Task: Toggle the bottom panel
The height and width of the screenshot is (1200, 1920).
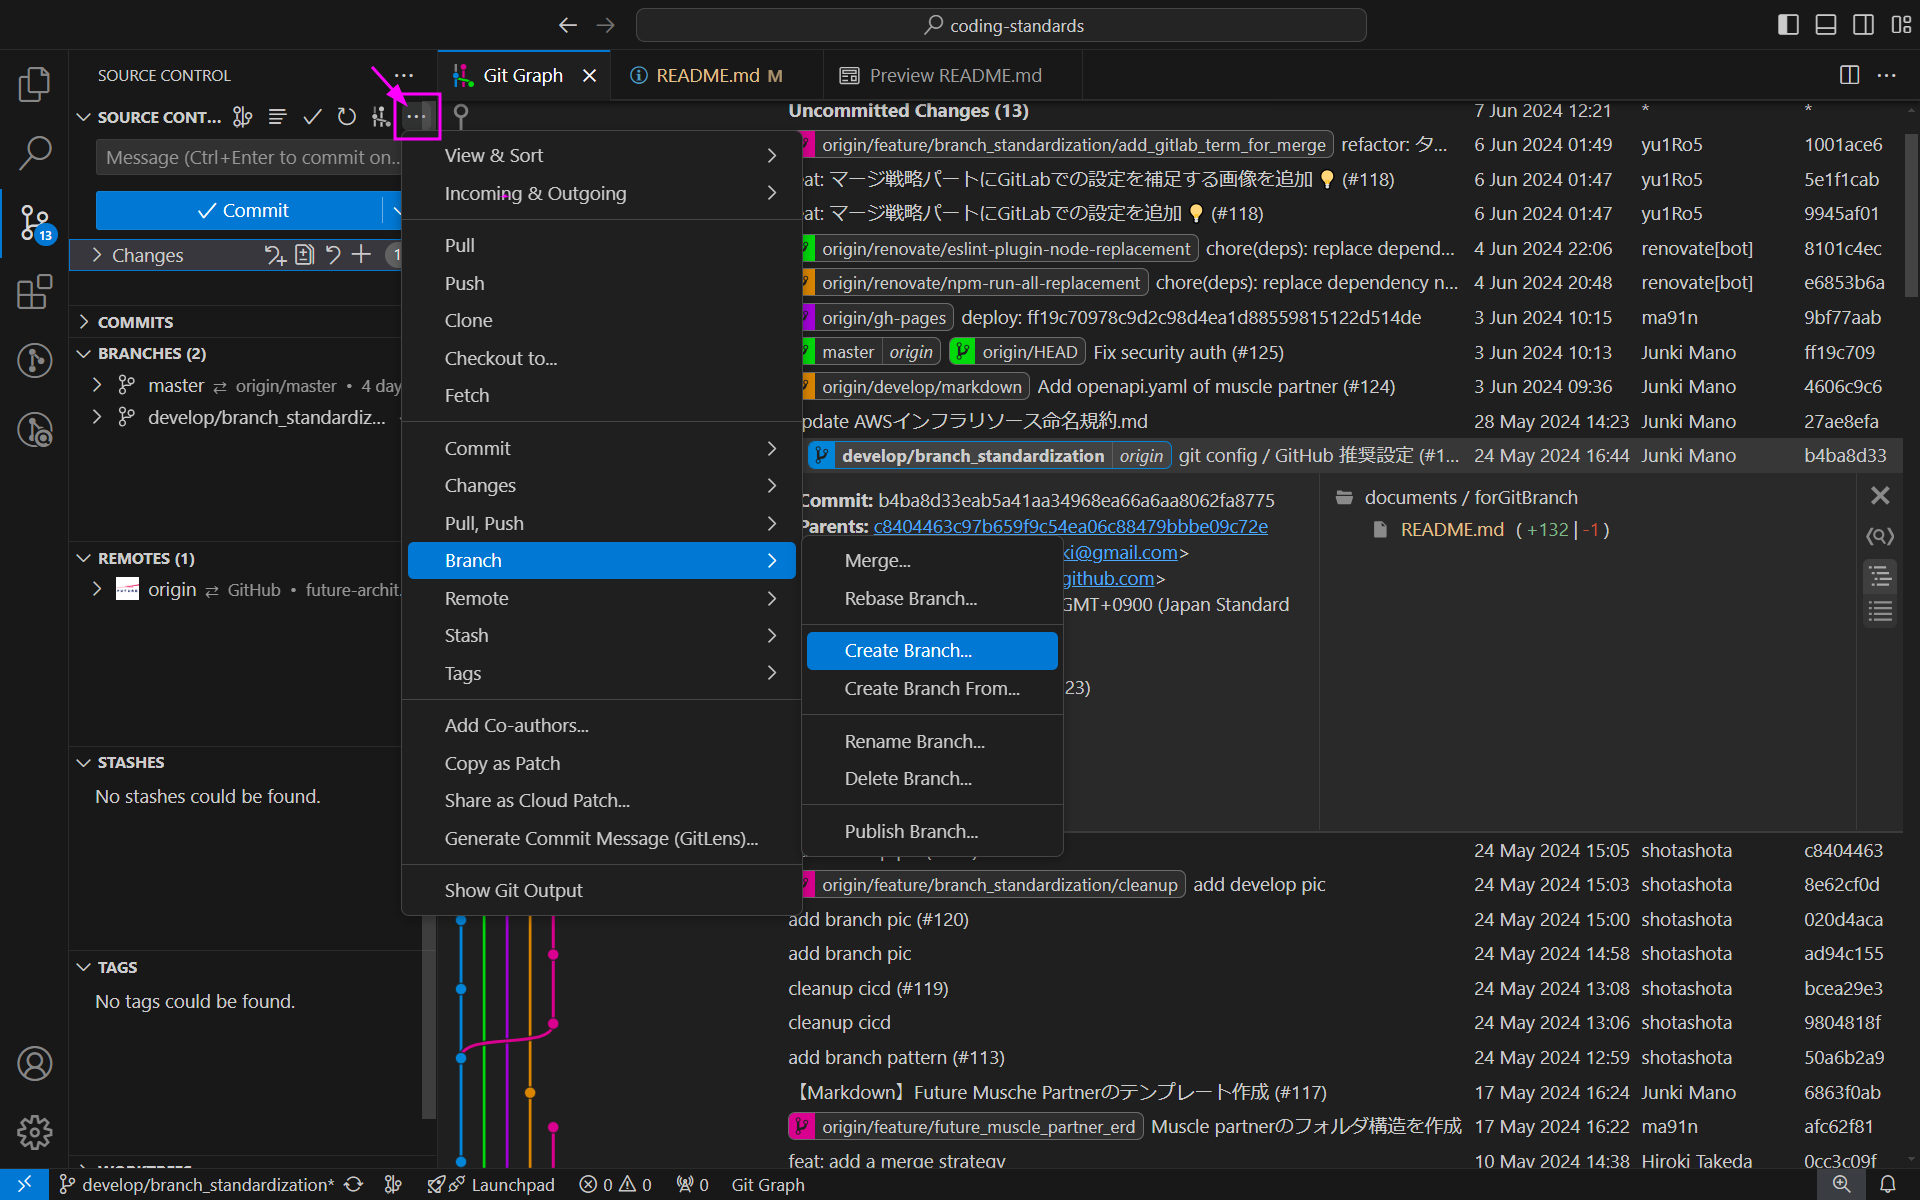Action: coord(1826,25)
